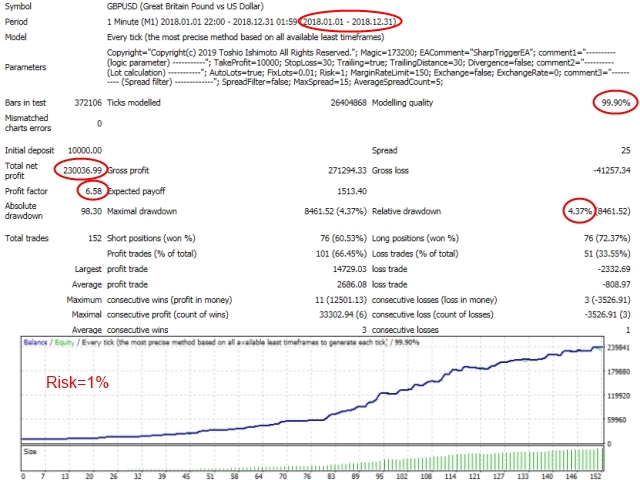Screen dimensions: 640x480
Task: Click the Maximal consecutive profit value 33302.94 (6)
Action: pos(343,315)
